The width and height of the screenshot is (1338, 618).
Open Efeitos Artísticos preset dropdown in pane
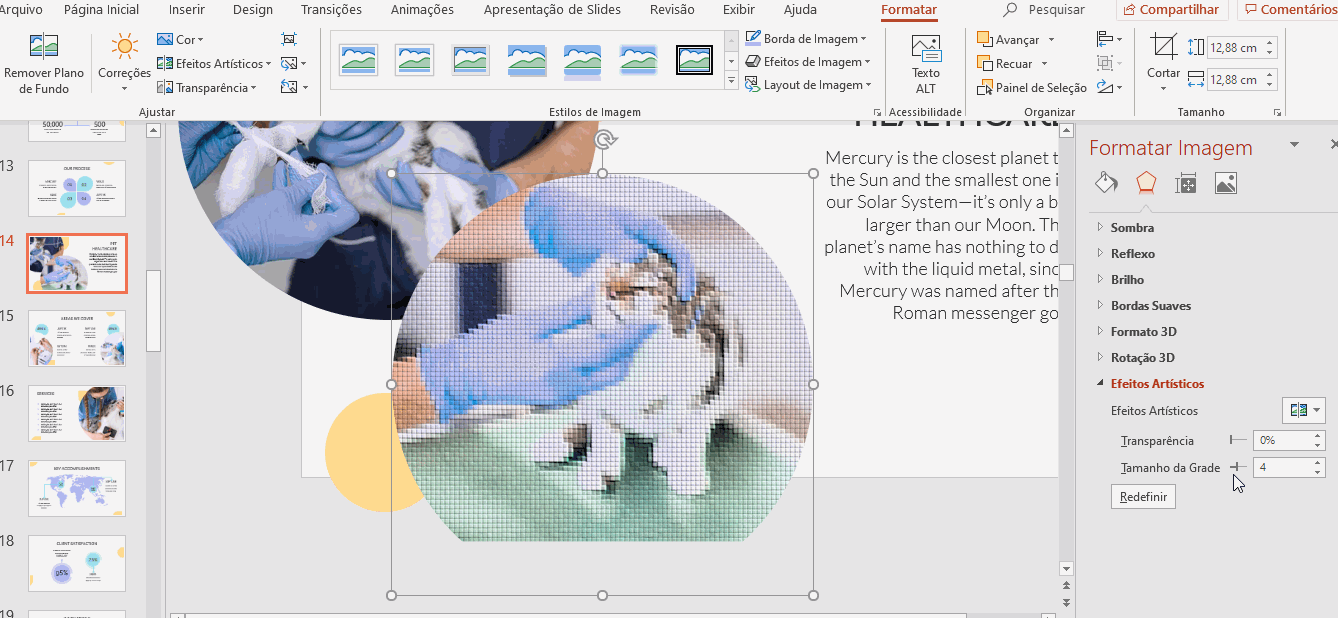pyautogui.click(x=1304, y=410)
